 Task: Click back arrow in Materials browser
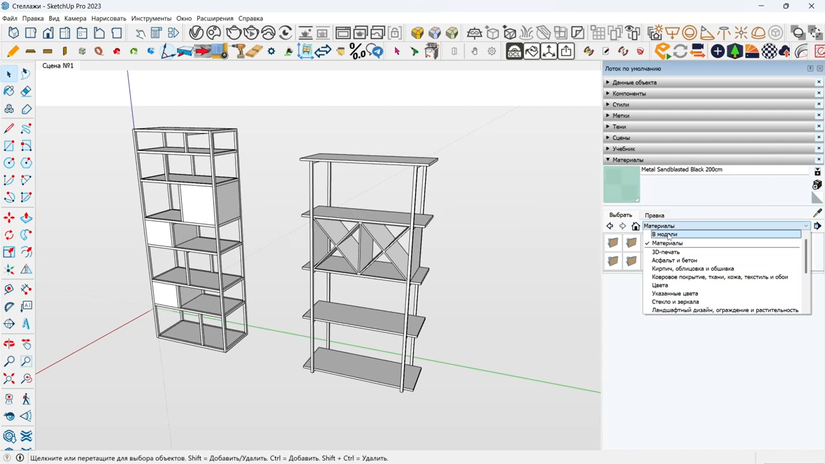coord(610,226)
